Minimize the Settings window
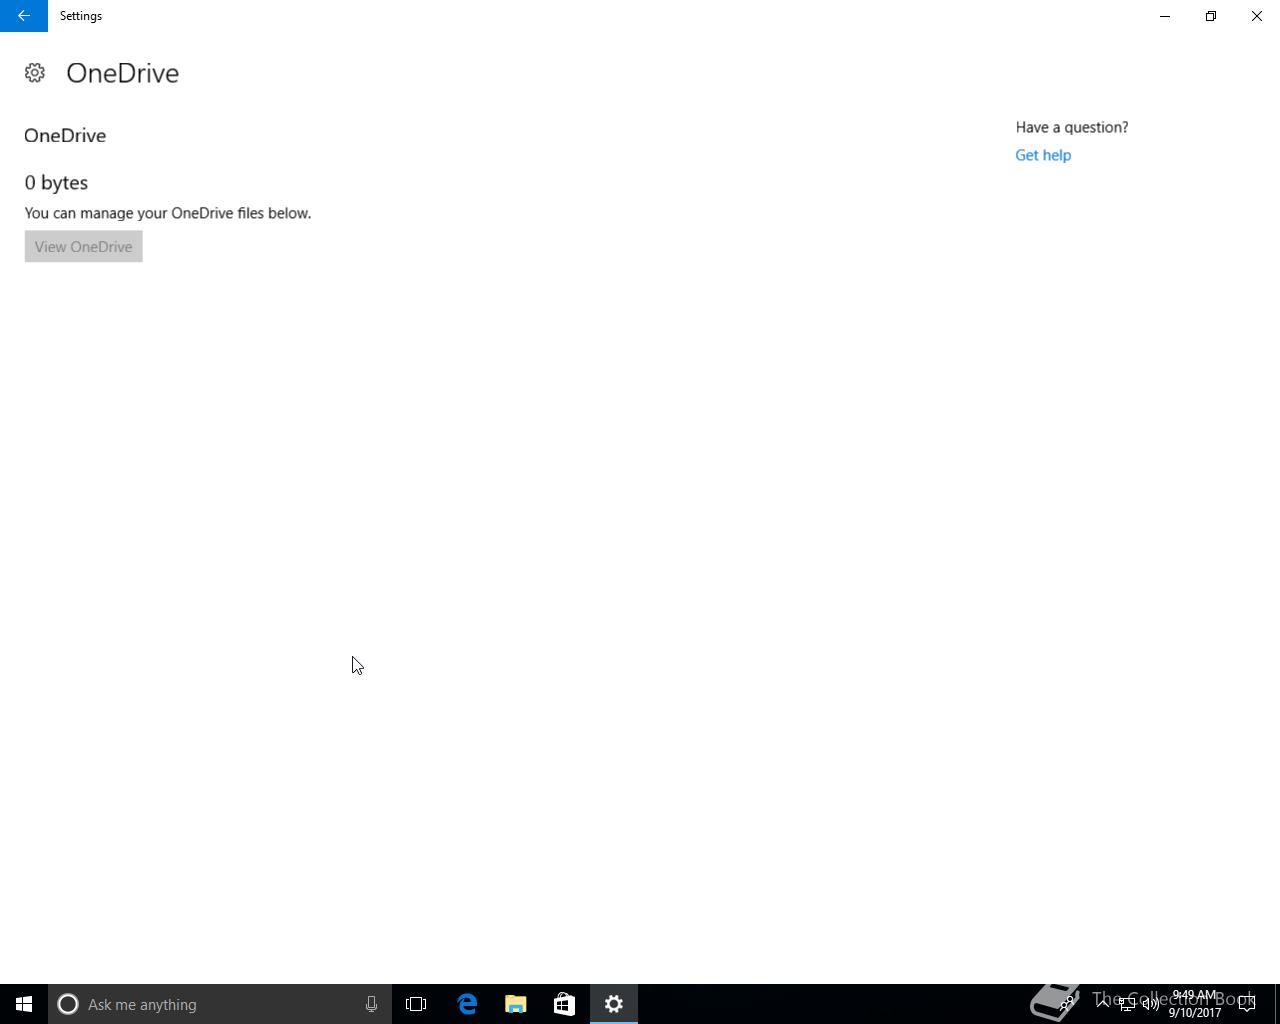This screenshot has height=1024, width=1280. tap(1165, 16)
